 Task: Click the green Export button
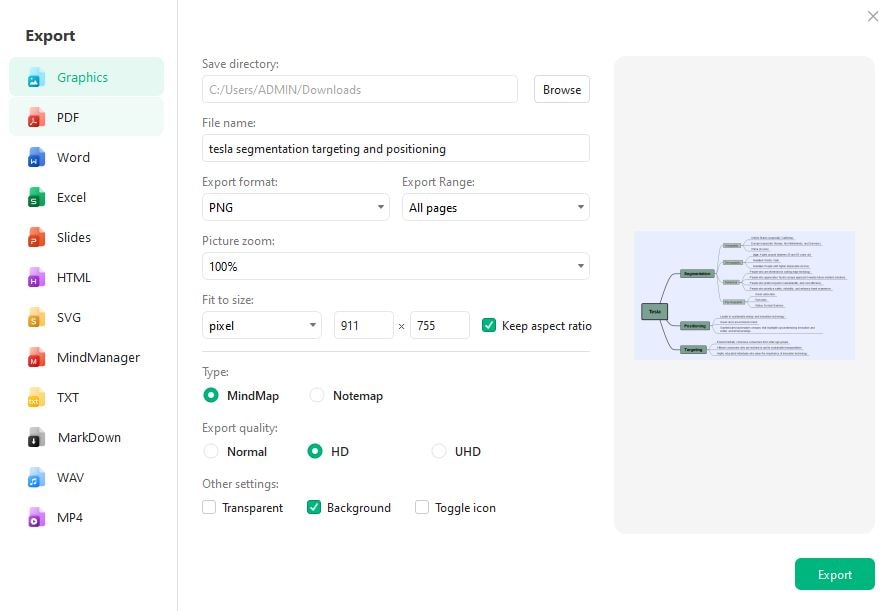click(835, 575)
